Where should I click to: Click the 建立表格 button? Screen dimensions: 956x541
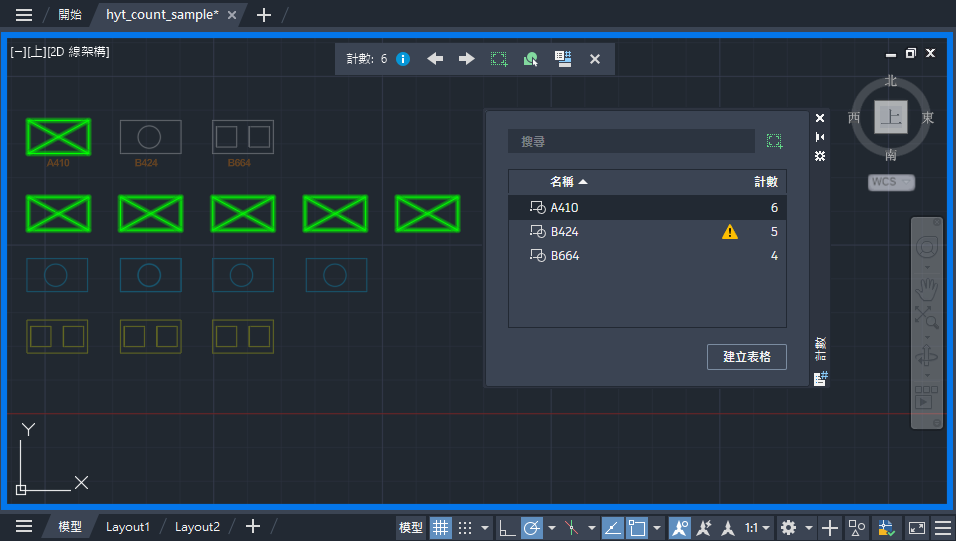pyautogui.click(x=747, y=357)
